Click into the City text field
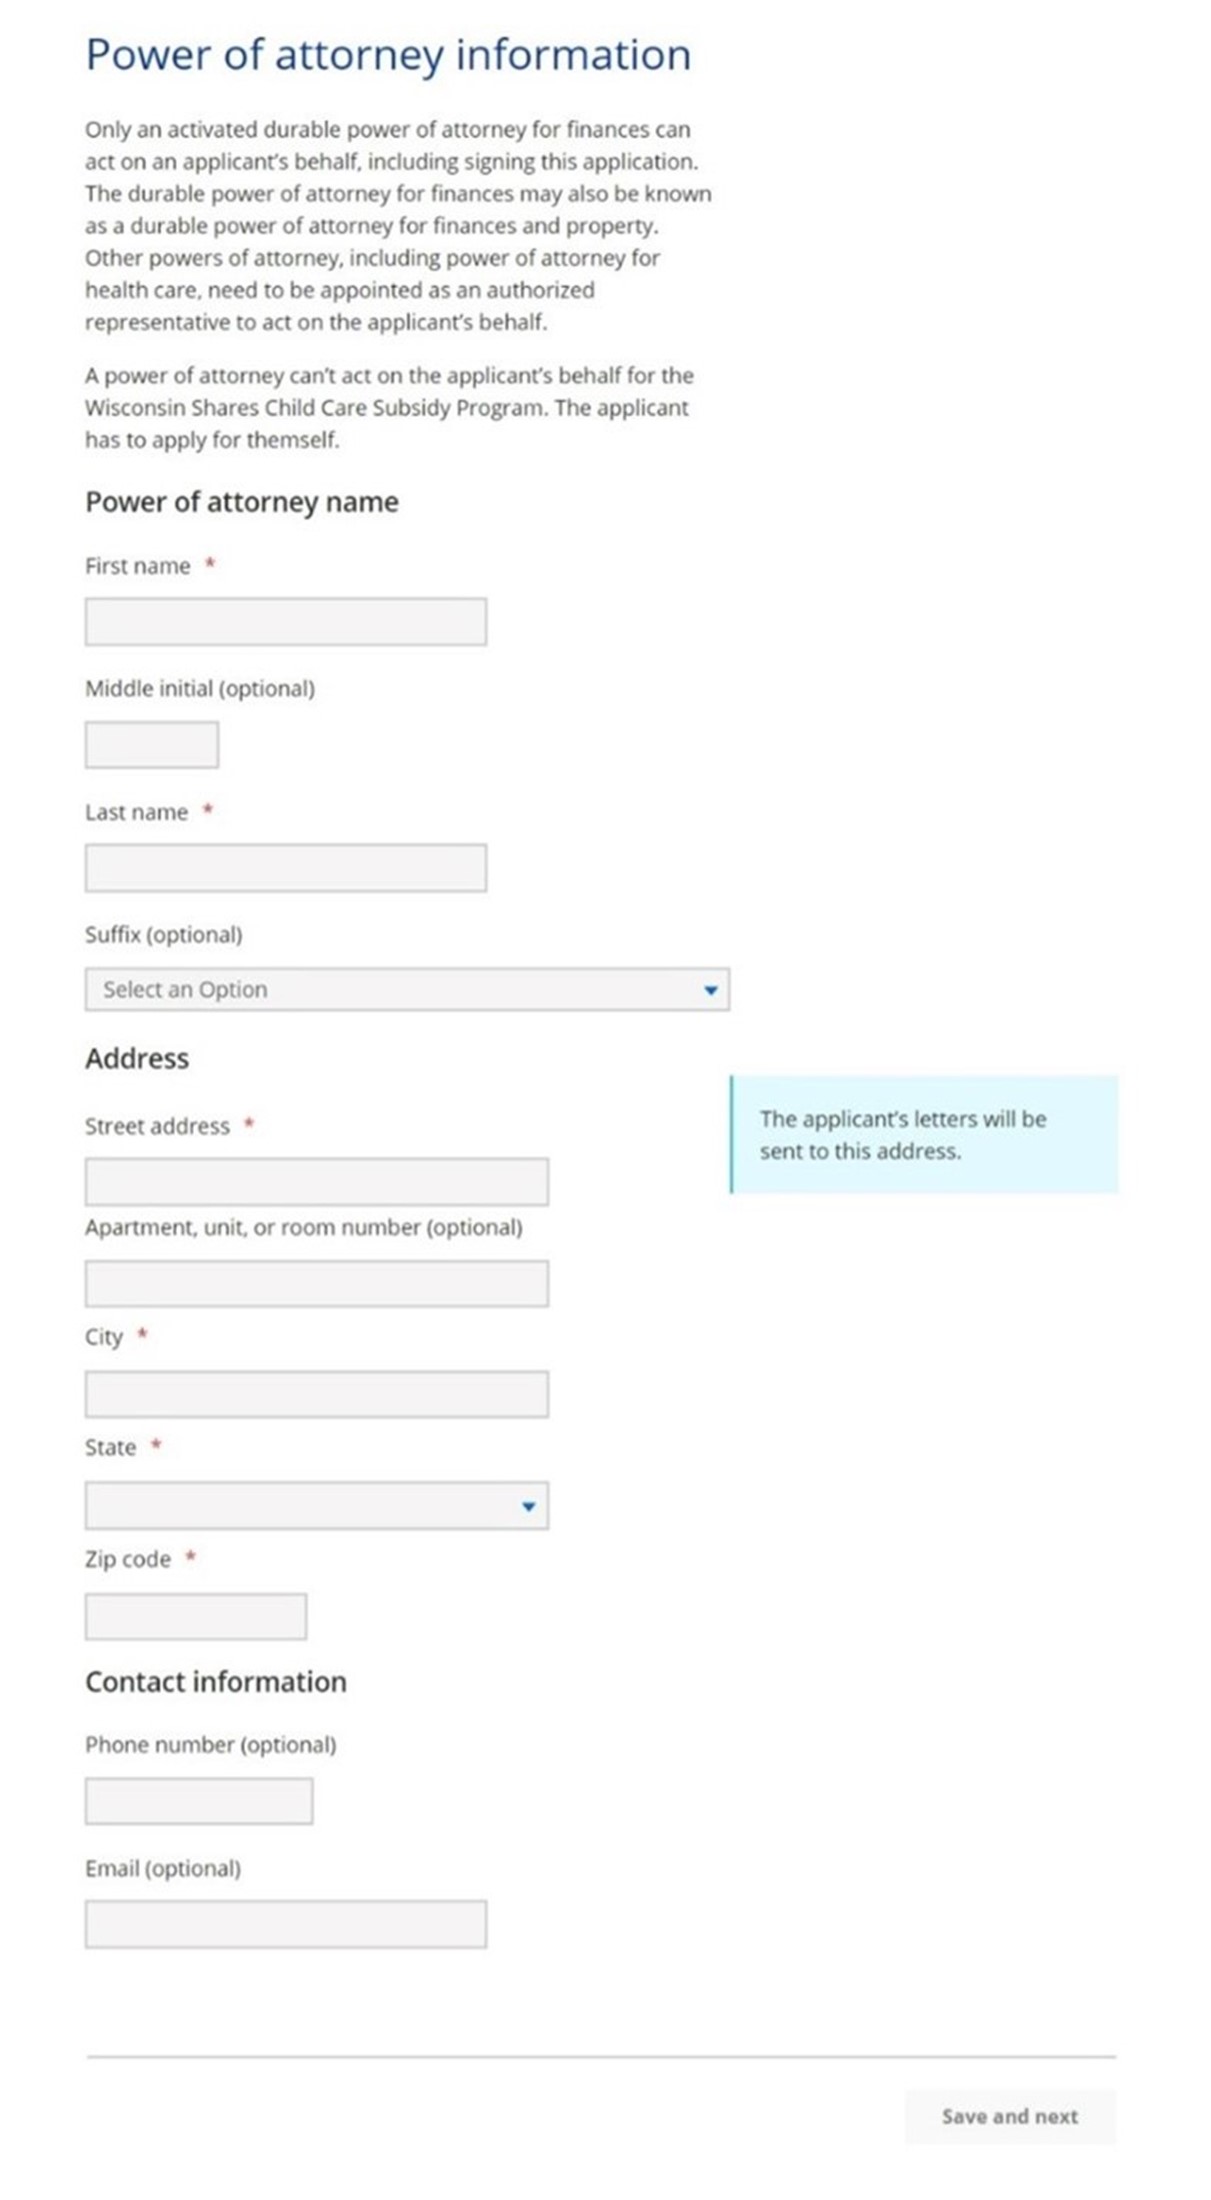The image size is (1211, 2200). [x=316, y=1394]
